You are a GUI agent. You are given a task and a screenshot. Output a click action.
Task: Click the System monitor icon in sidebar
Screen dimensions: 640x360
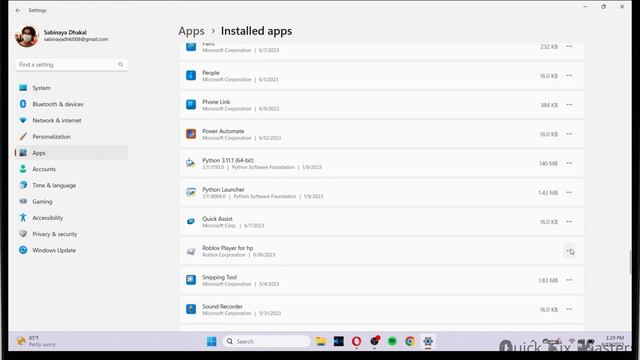pyautogui.click(x=23, y=88)
